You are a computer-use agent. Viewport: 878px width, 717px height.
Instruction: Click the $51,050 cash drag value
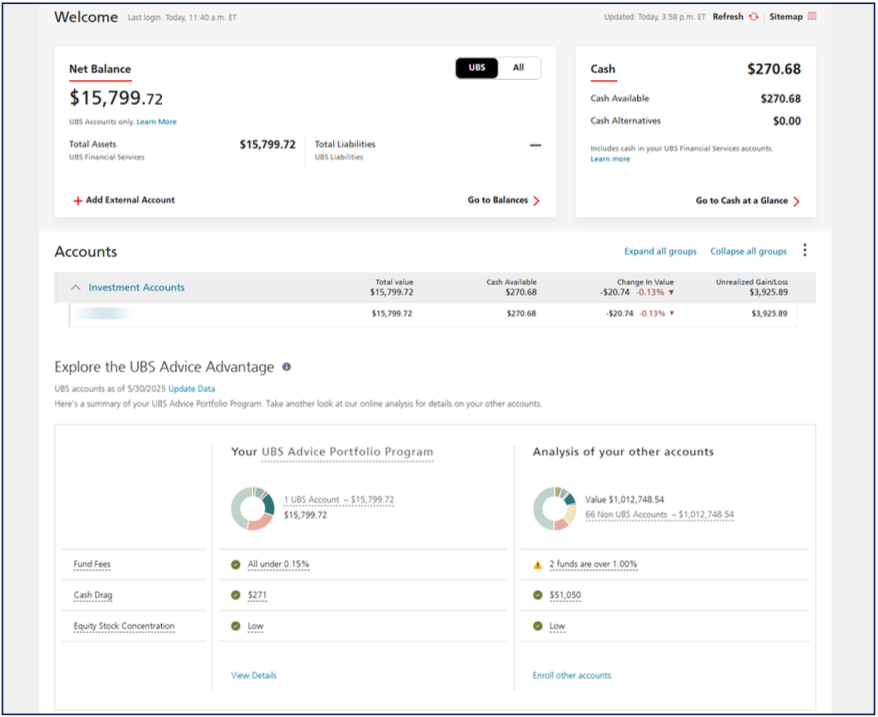pos(565,595)
